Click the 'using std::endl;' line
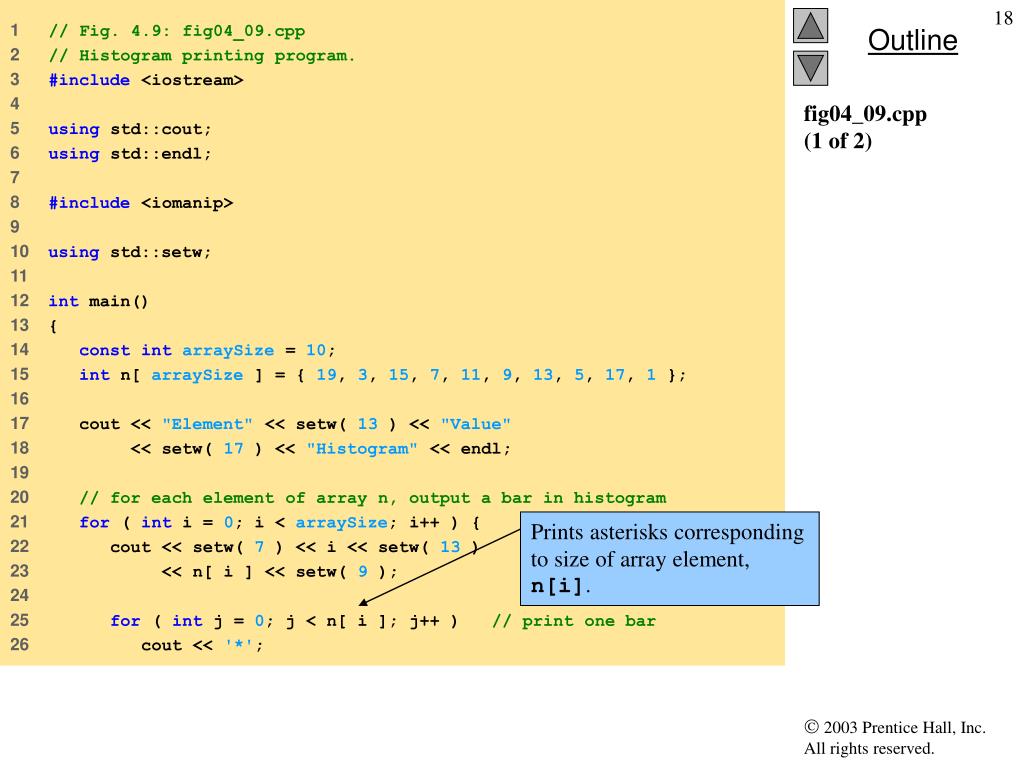Screen dimensions: 1024x768 point(130,154)
